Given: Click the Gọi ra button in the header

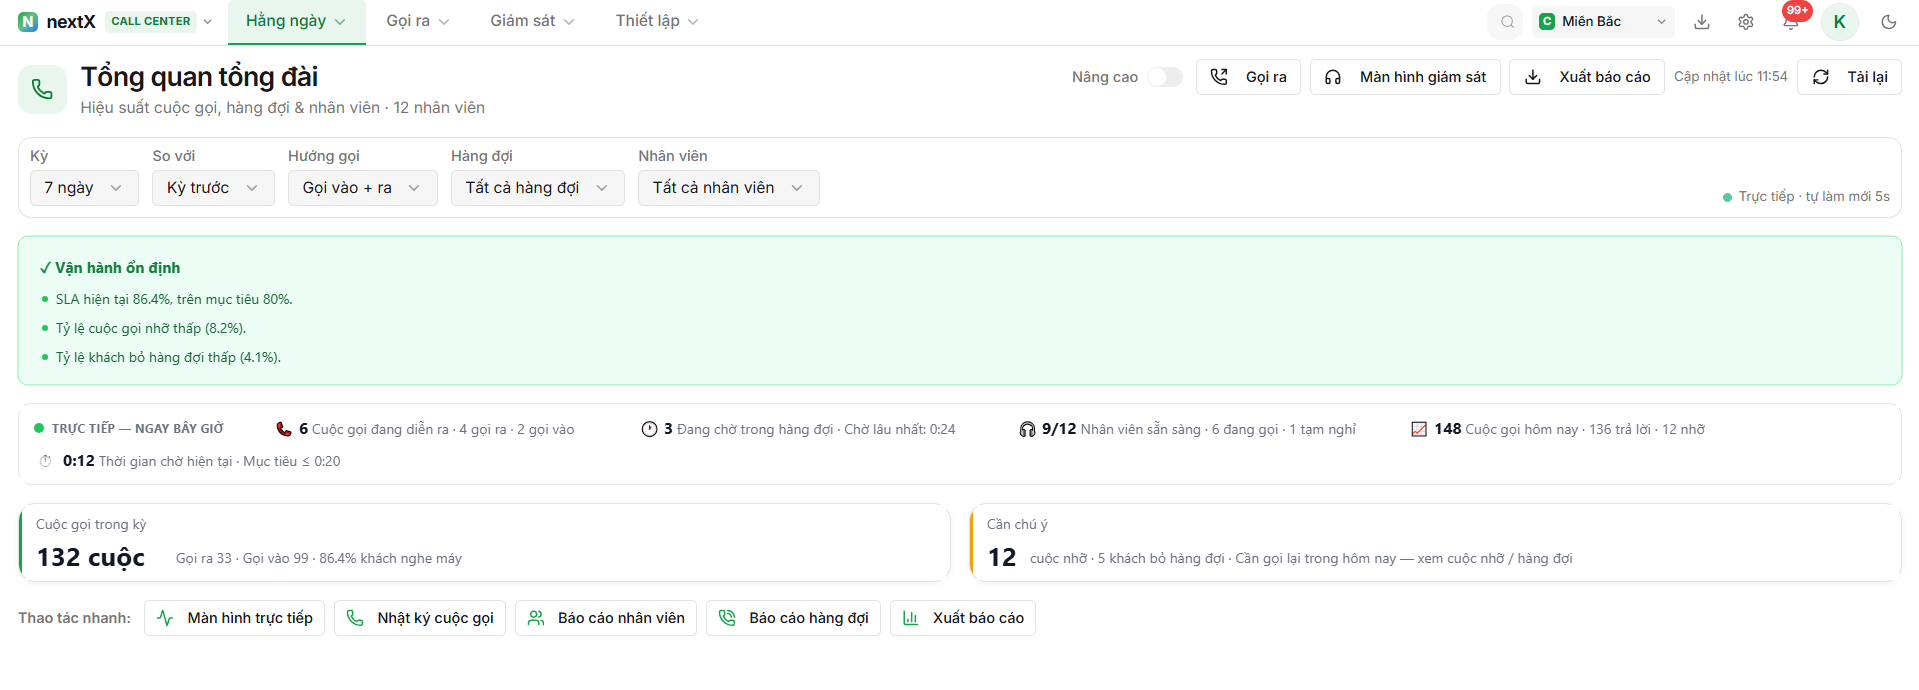Looking at the screenshot, I should (x=1248, y=77).
